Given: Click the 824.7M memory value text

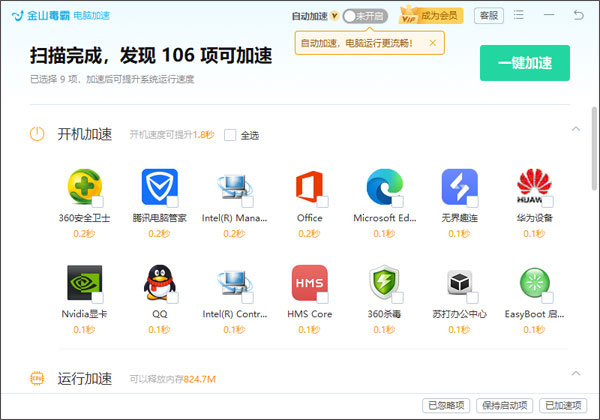Looking at the screenshot, I should pos(199,379).
